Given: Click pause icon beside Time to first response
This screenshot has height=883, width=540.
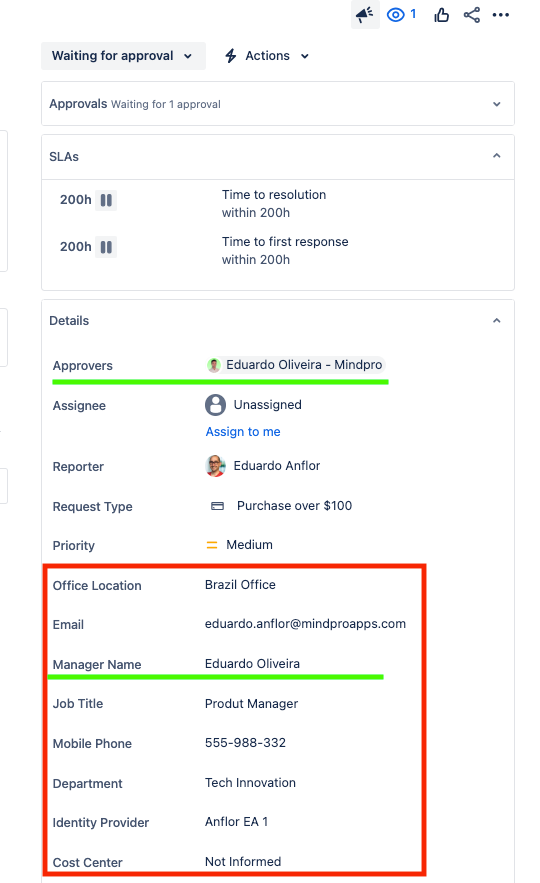Looking at the screenshot, I should coord(106,247).
